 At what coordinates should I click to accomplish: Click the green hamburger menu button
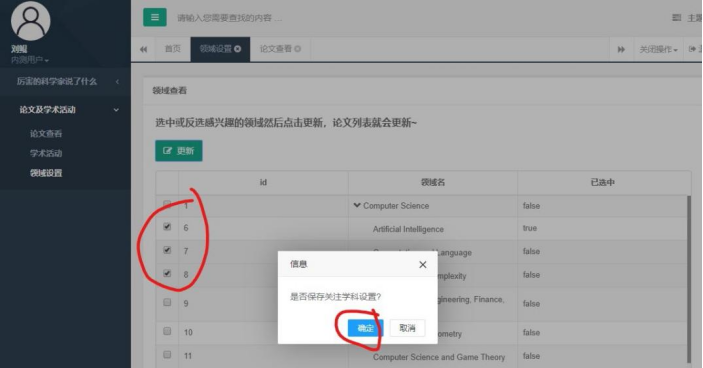coord(155,17)
